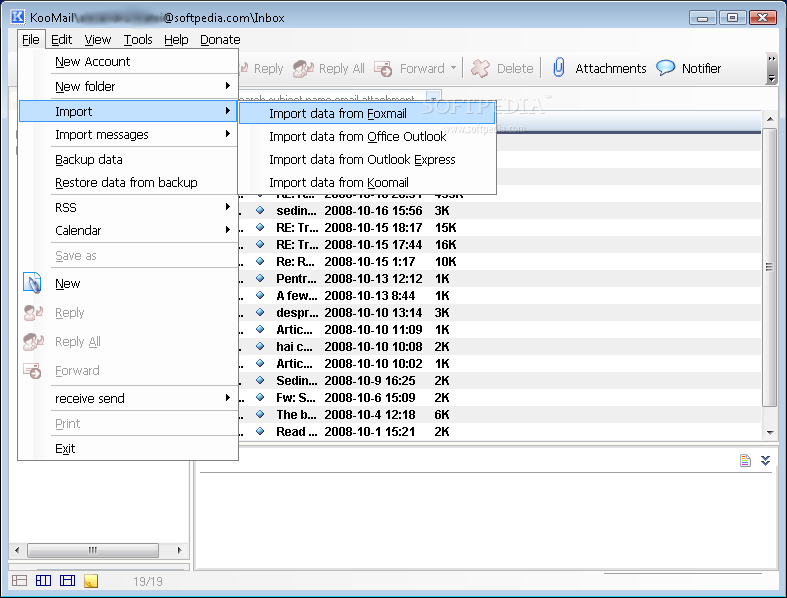The image size is (787, 598).
Task: Select message 'Fw: S...' dated 2008-10-6
Action: click(x=499, y=398)
